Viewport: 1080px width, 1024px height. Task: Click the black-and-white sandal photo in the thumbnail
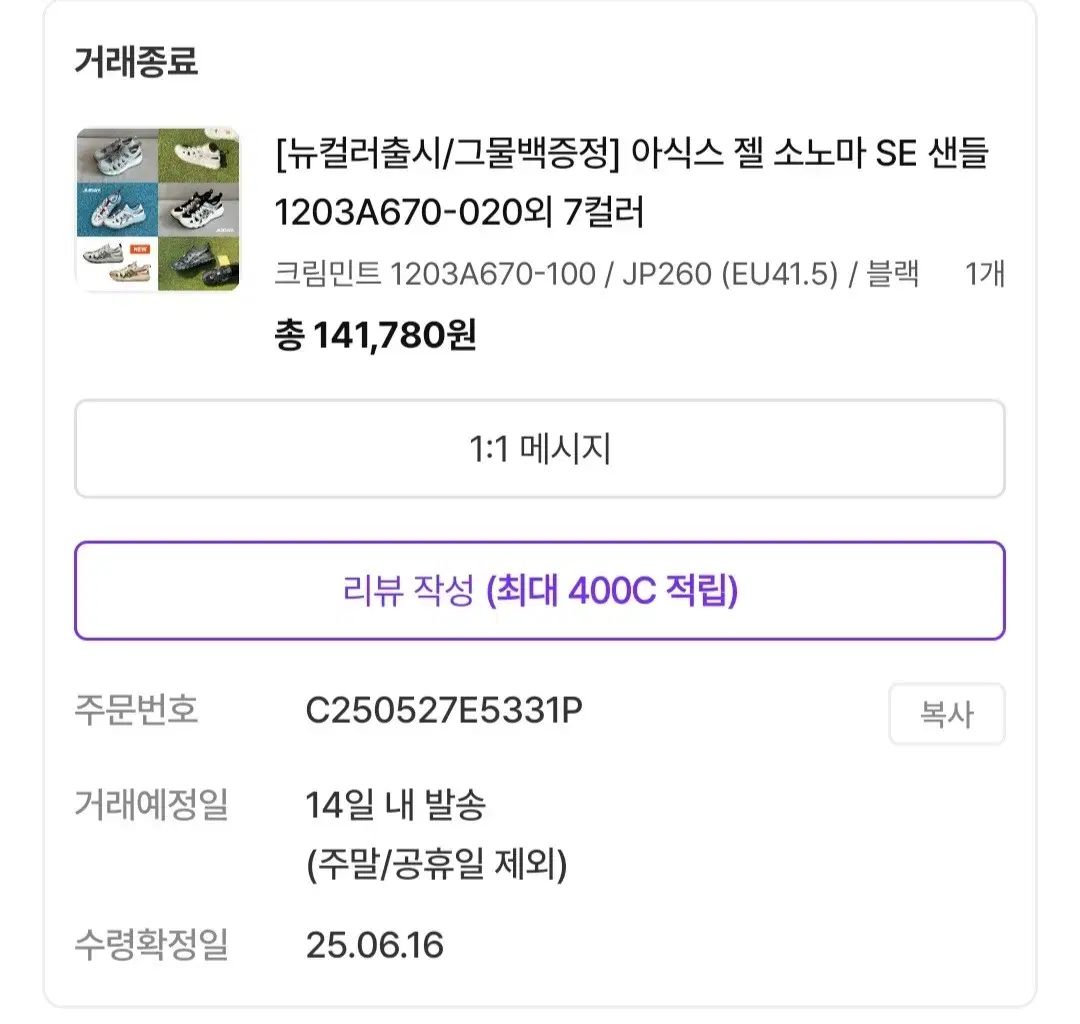point(199,208)
